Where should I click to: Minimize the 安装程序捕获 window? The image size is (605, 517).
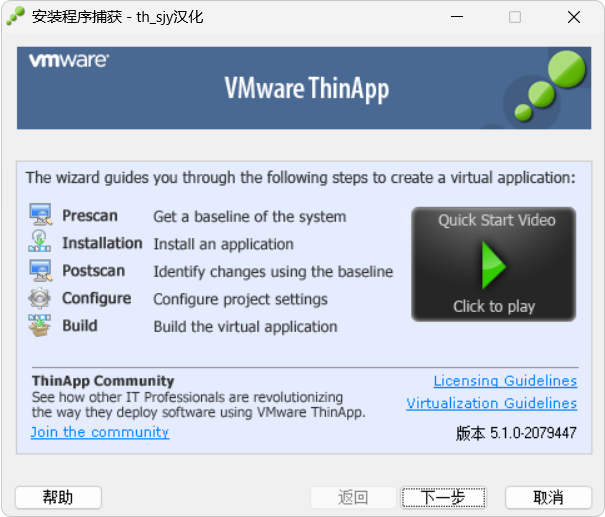tap(457, 17)
